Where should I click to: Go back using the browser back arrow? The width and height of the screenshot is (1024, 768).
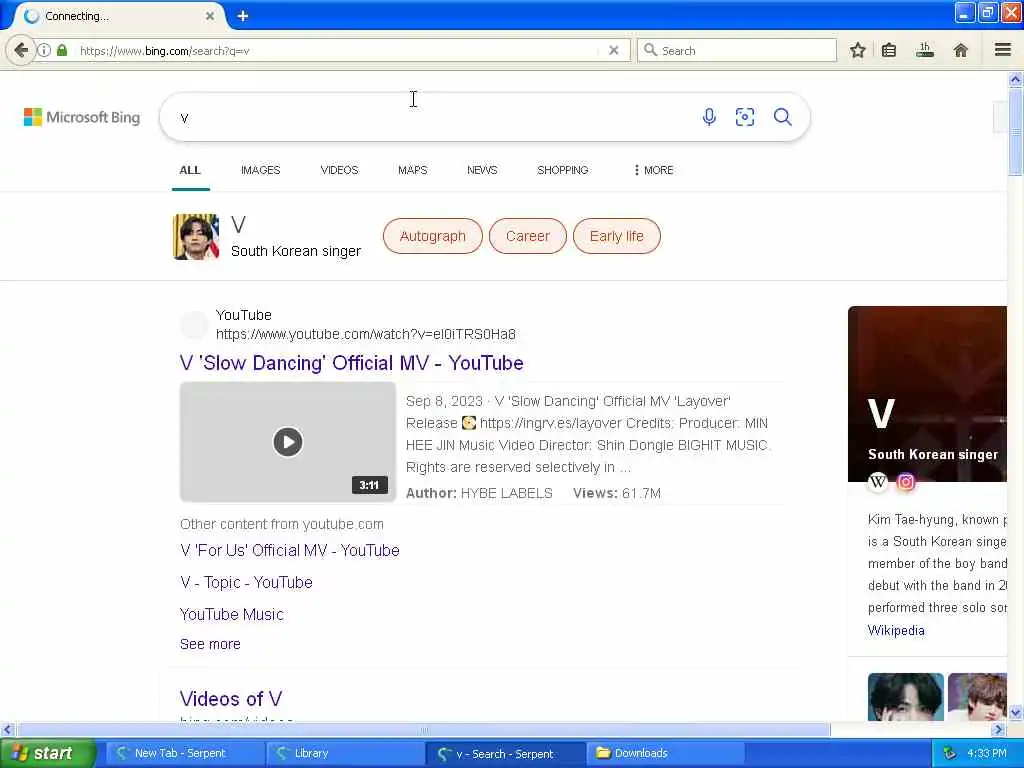pyautogui.click(x=20, y=50)
